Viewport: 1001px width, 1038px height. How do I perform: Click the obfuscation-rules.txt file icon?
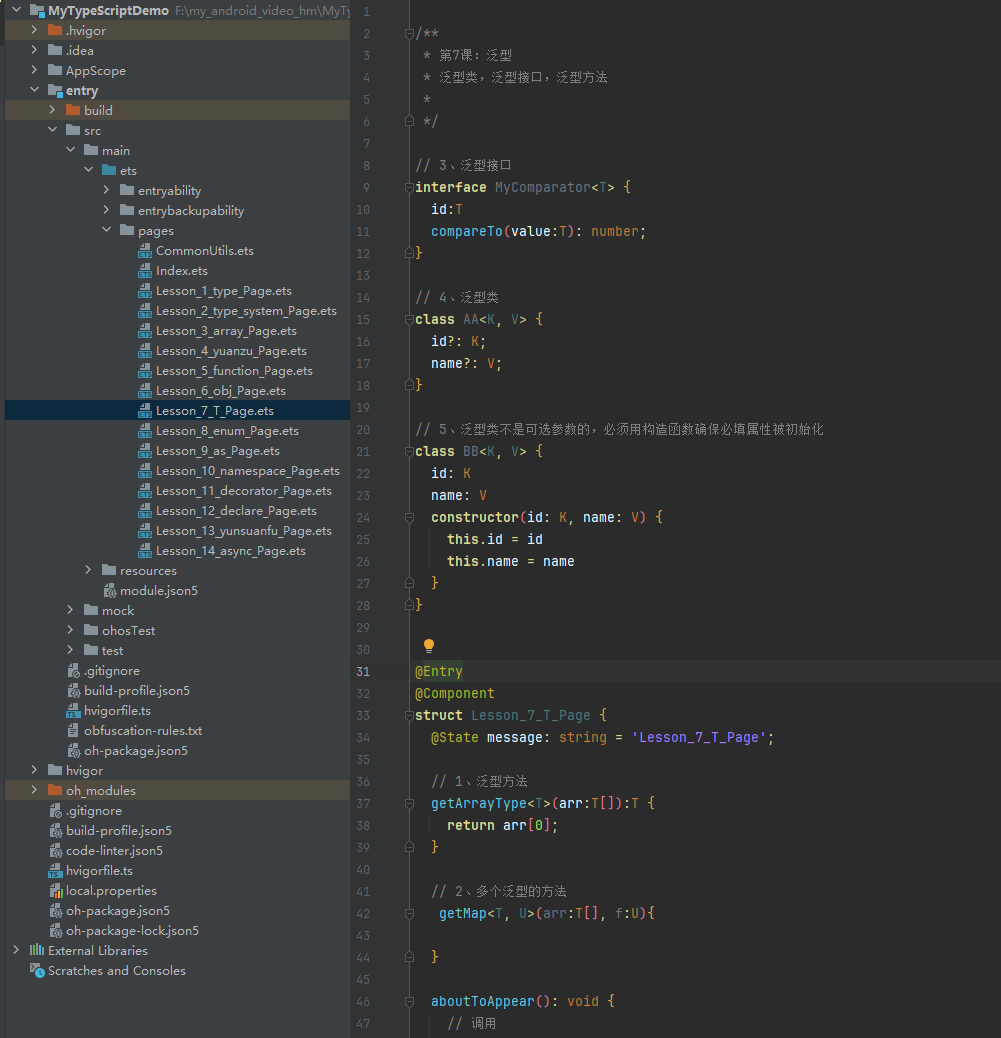point(73,731)
